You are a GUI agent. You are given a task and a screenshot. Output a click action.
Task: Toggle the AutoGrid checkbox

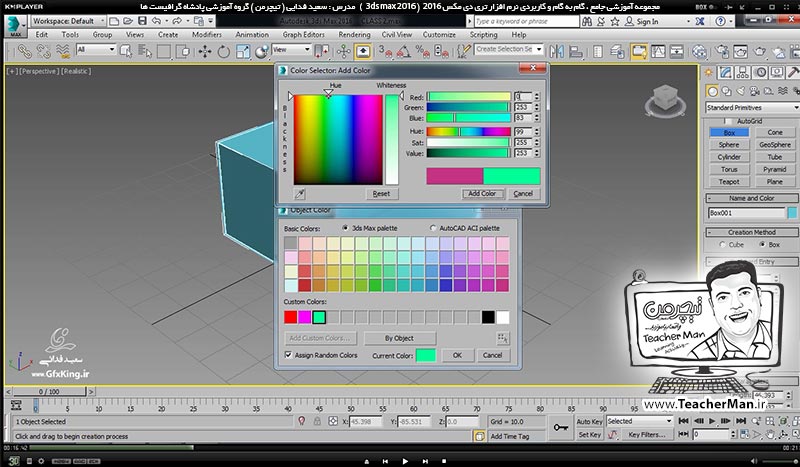pyautogui.click(x=728, y=121)
